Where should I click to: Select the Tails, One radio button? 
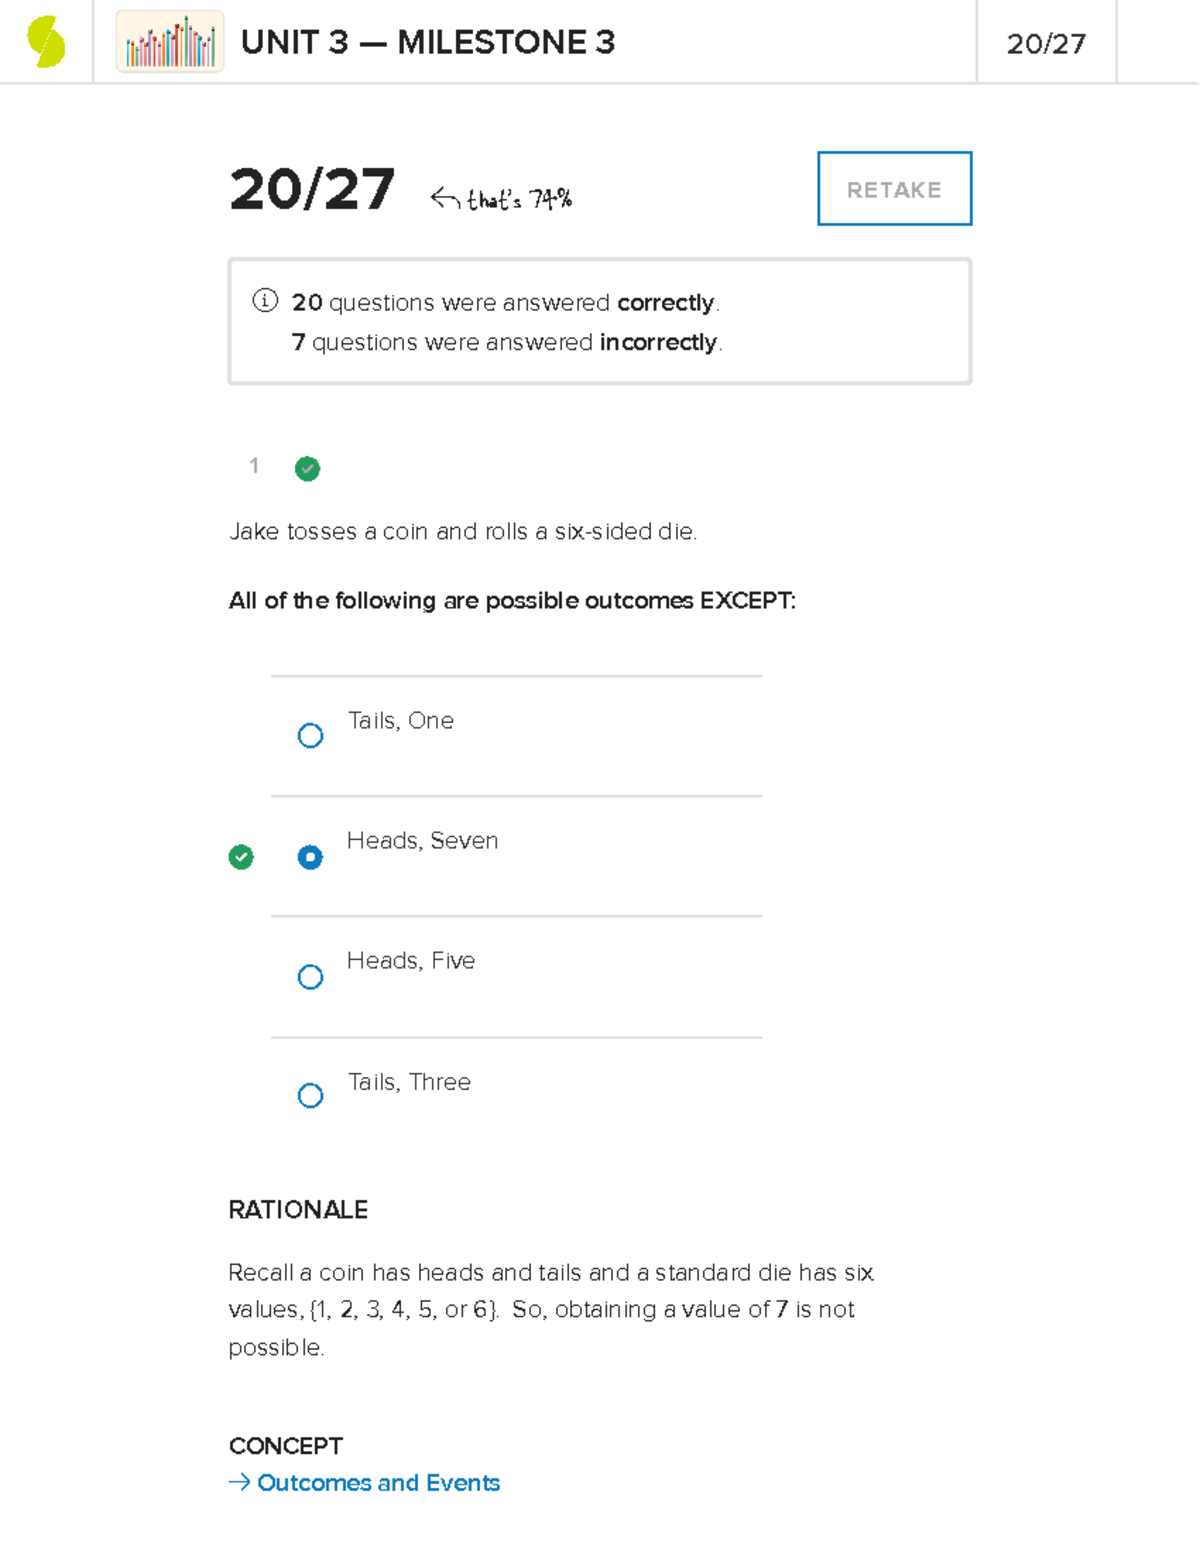(x=310, y=736)
